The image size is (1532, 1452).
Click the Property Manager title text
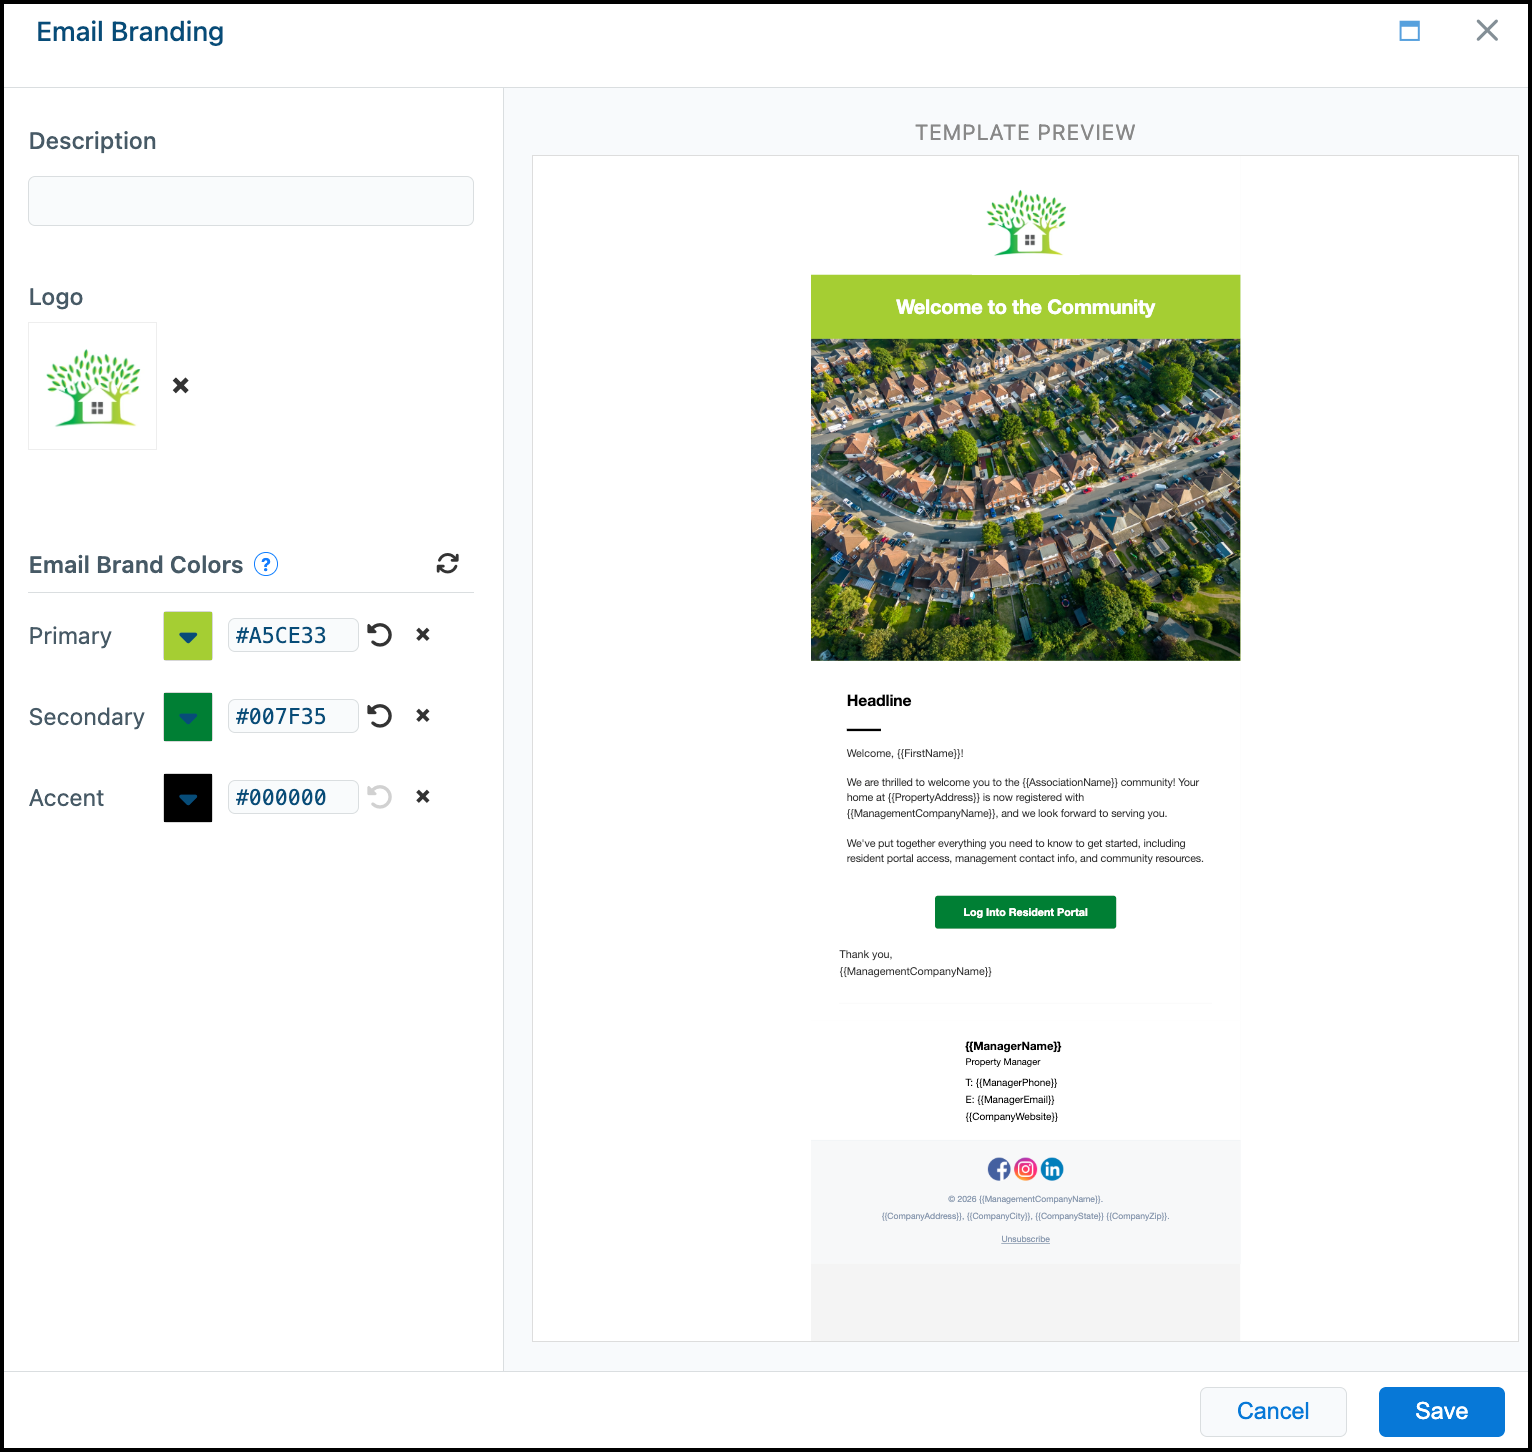pos(1002,1062)
